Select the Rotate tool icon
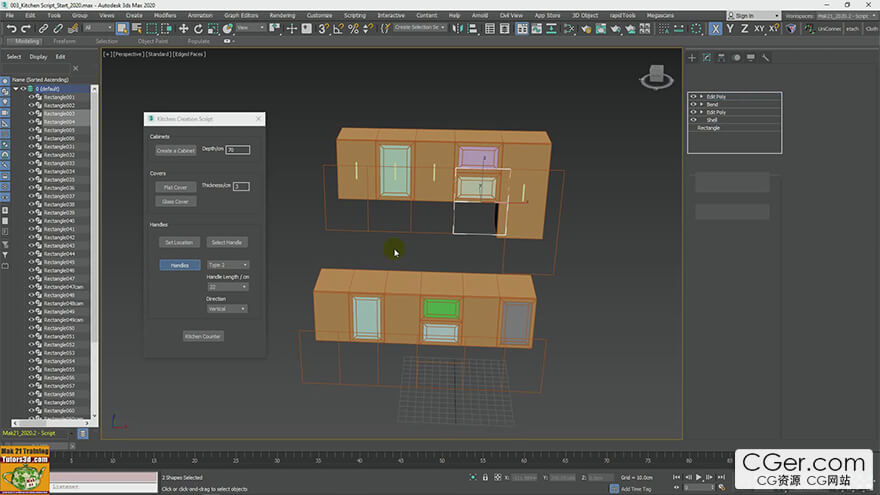The image size is (880, 495). tap(198, 28)
